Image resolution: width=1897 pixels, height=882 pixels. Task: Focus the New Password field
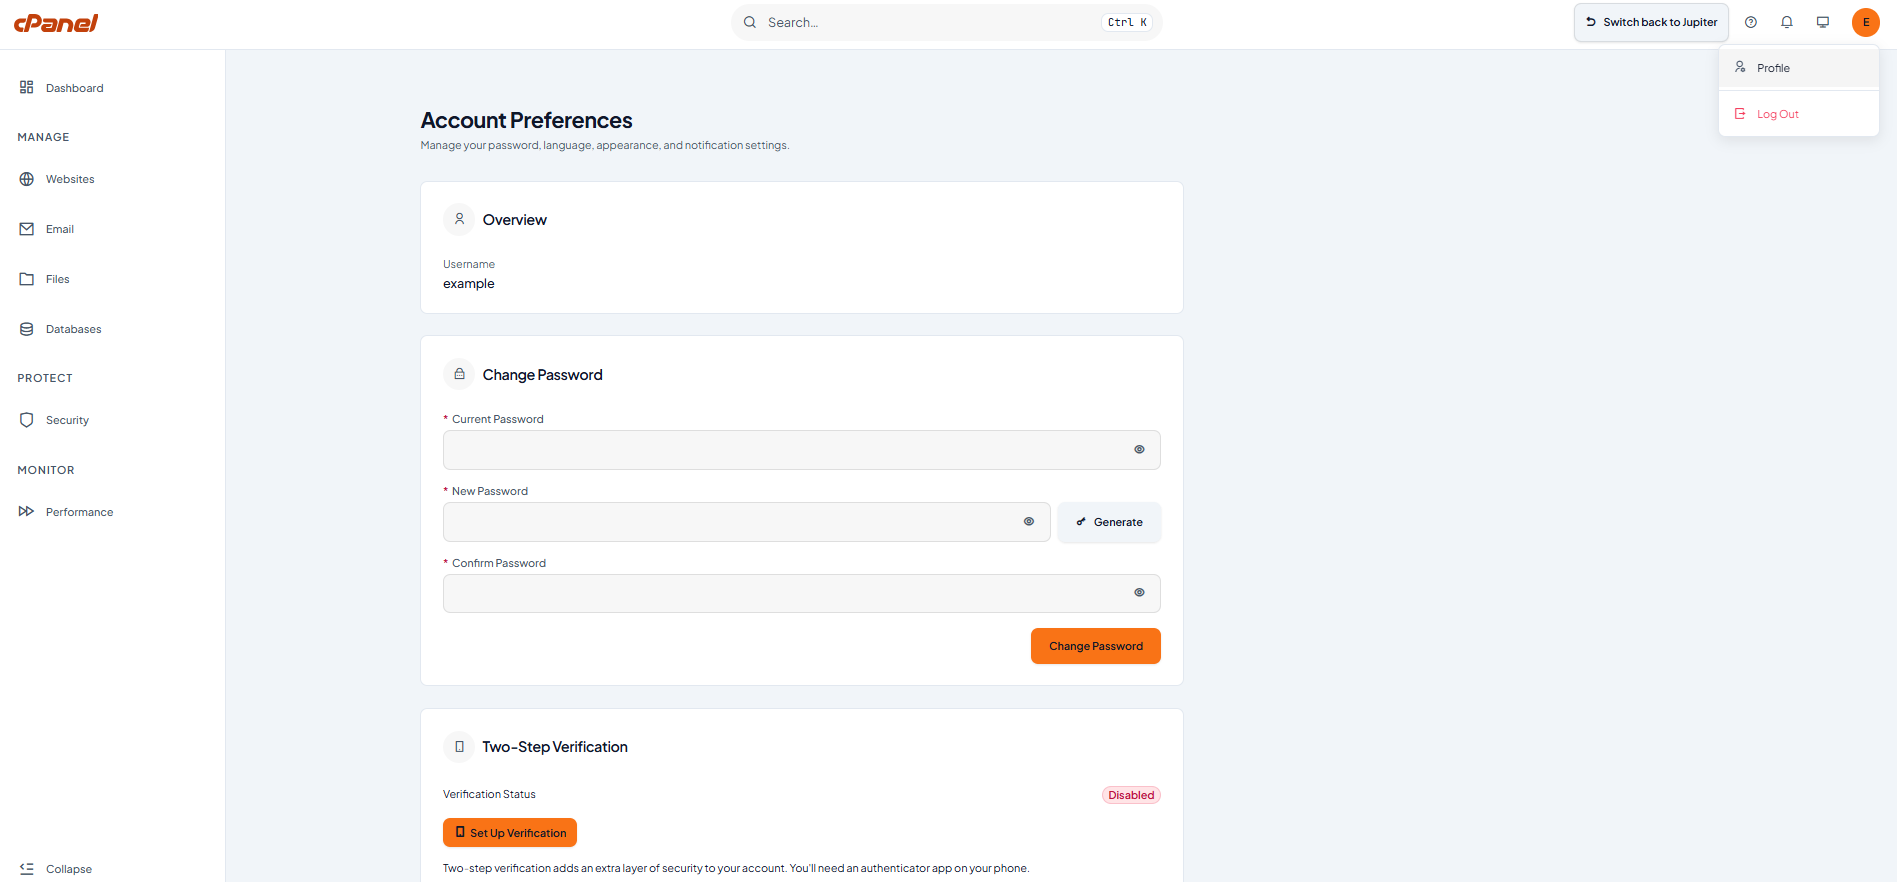[747, 522]
